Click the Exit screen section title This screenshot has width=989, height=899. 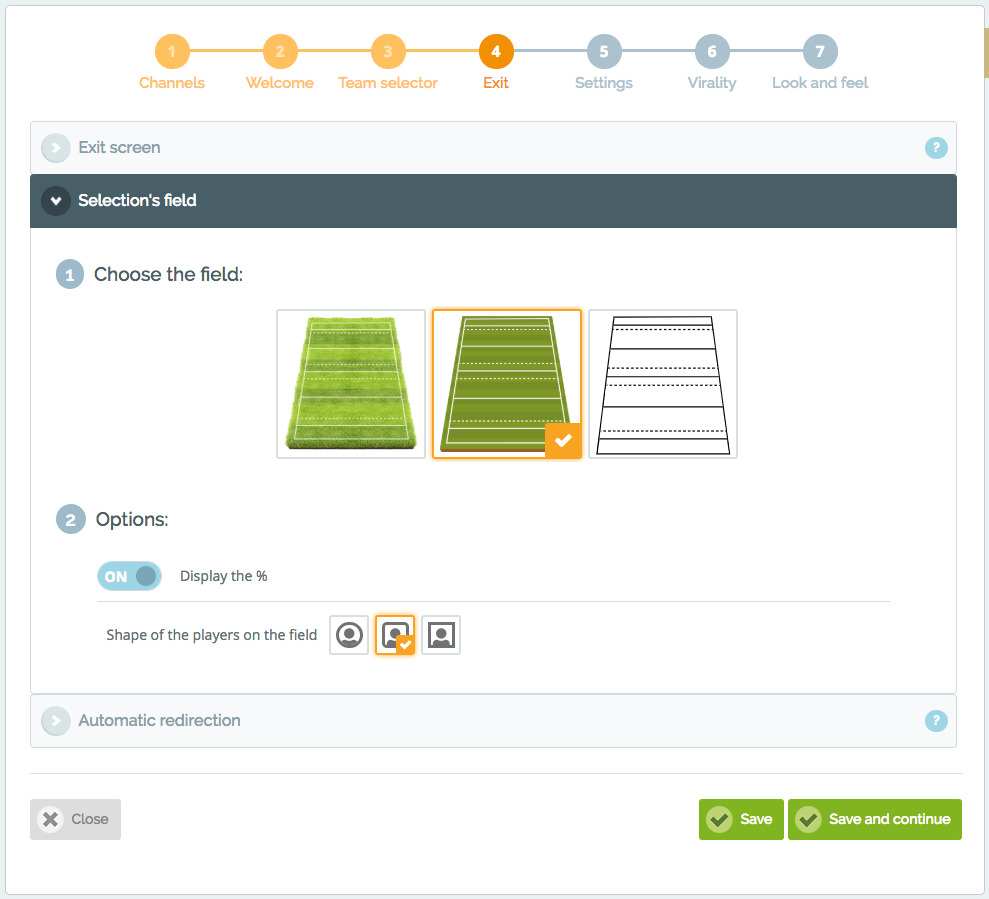click(119, 148)
